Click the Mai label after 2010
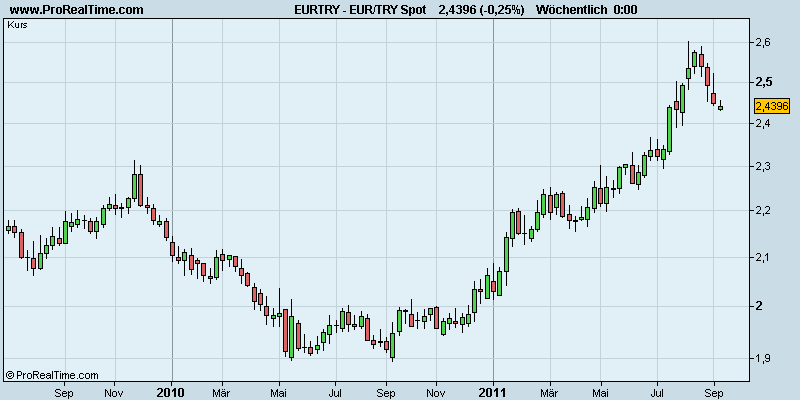The height and width of the screenshot is (400, 800). pyautogui.click(x=279, y=392)
